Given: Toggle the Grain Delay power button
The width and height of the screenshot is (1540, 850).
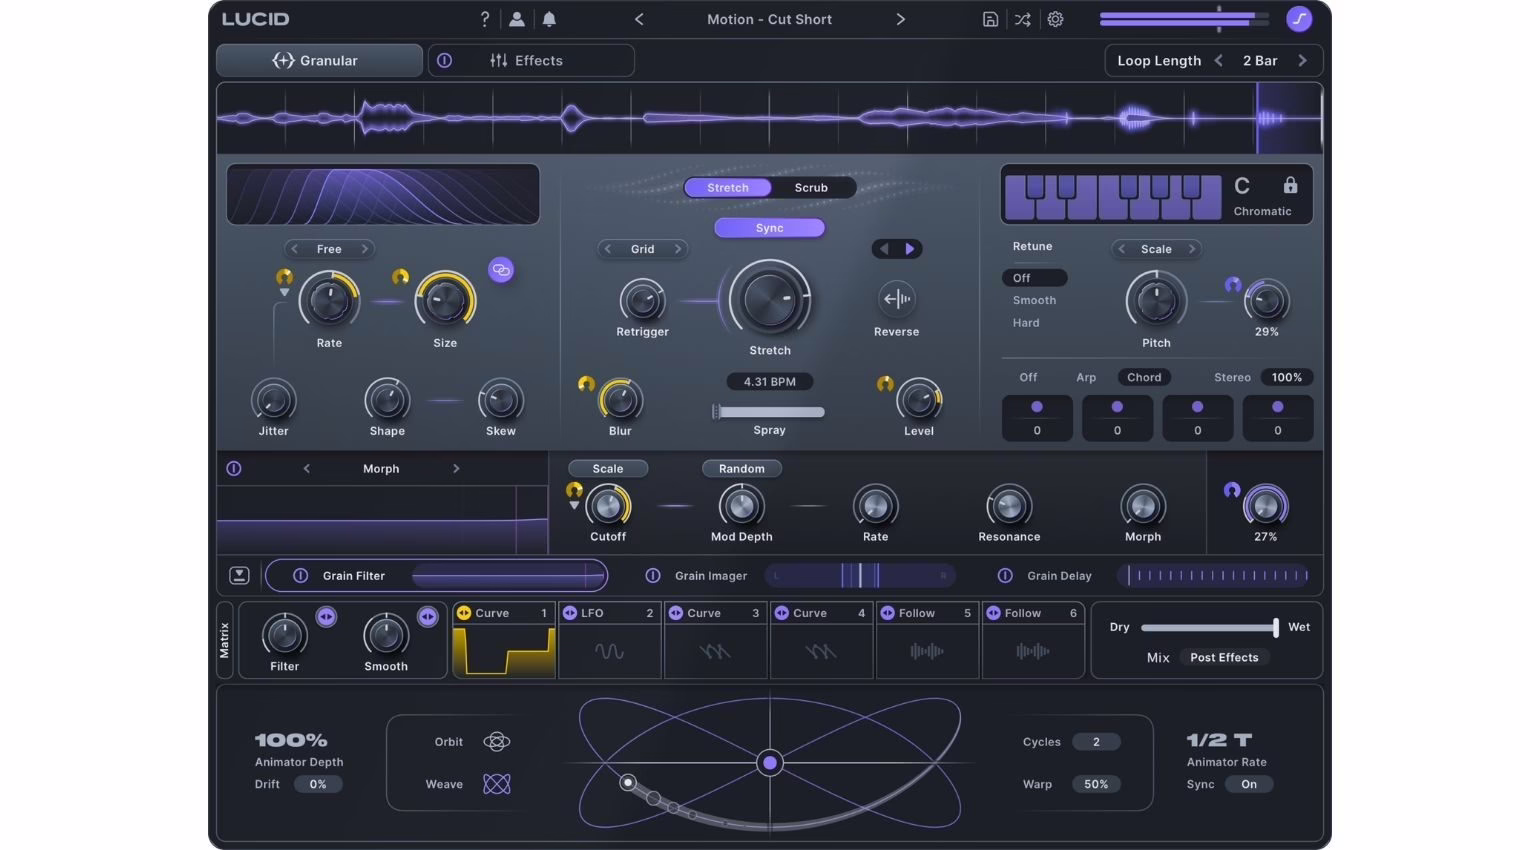Looking at the screenshot, I should (1005, 575).
